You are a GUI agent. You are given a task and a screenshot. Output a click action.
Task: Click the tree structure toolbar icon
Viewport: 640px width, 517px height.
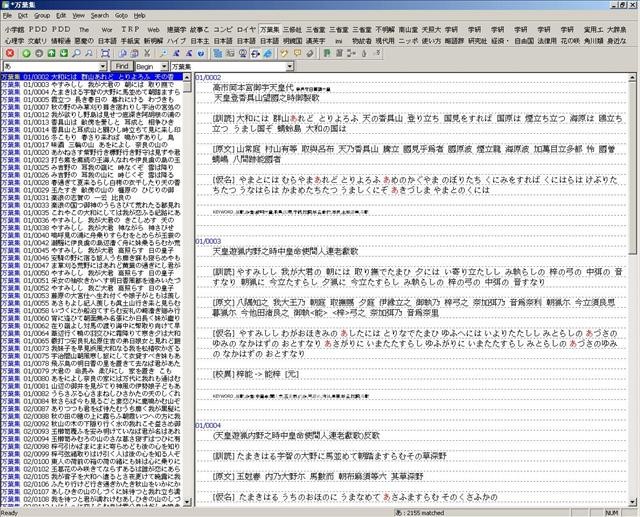pyautogui.click(x=351, y=53)
